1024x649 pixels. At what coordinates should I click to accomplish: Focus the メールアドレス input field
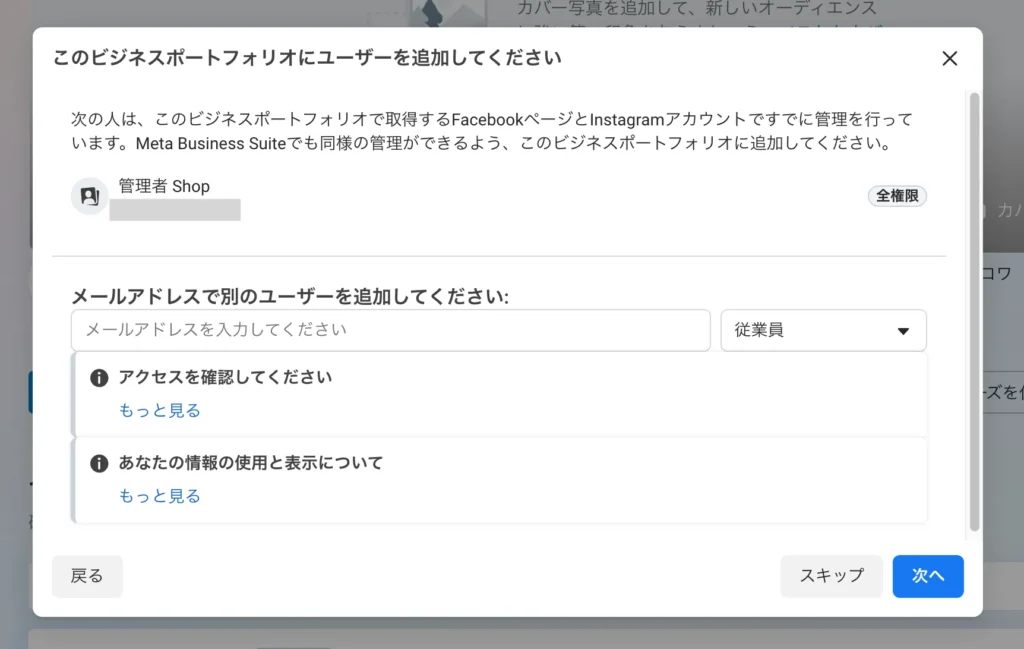(390, 330)
